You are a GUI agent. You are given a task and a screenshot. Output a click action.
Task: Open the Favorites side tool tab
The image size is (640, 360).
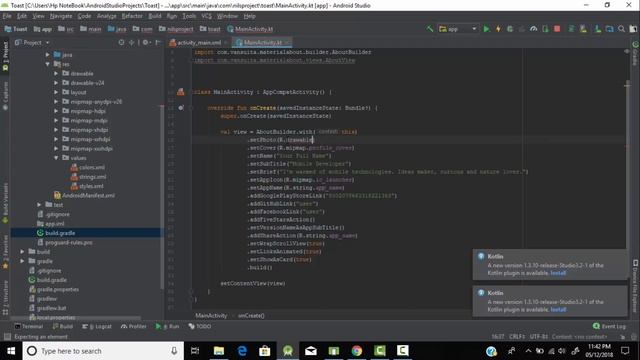coord(5,252)
